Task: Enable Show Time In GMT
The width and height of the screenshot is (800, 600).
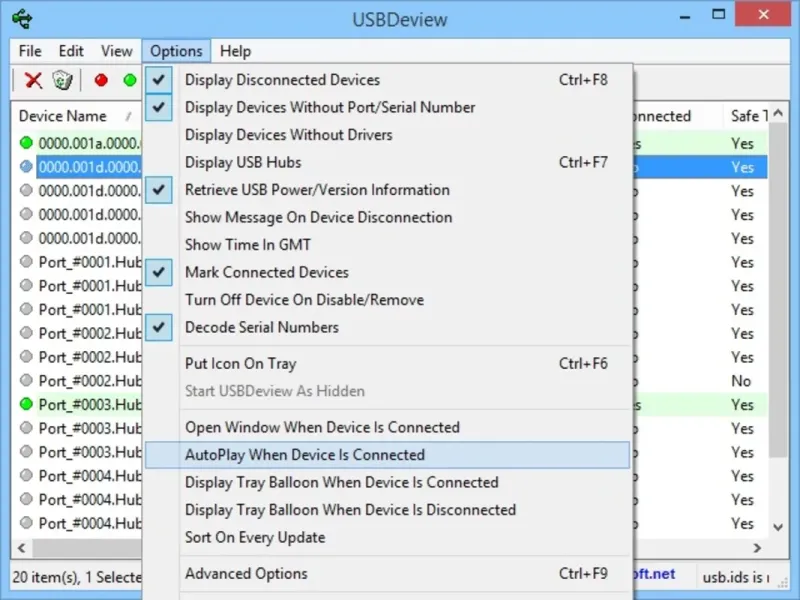Action: (x=387, y=245)
